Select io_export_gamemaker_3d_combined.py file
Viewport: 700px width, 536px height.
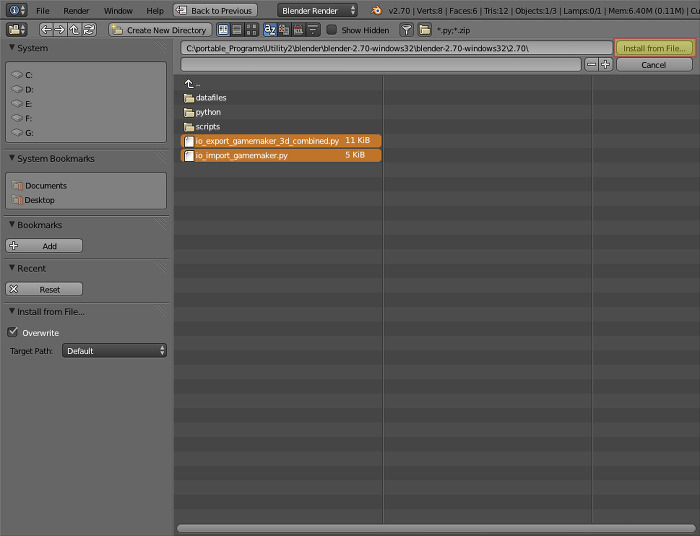(x=281, y=141)
